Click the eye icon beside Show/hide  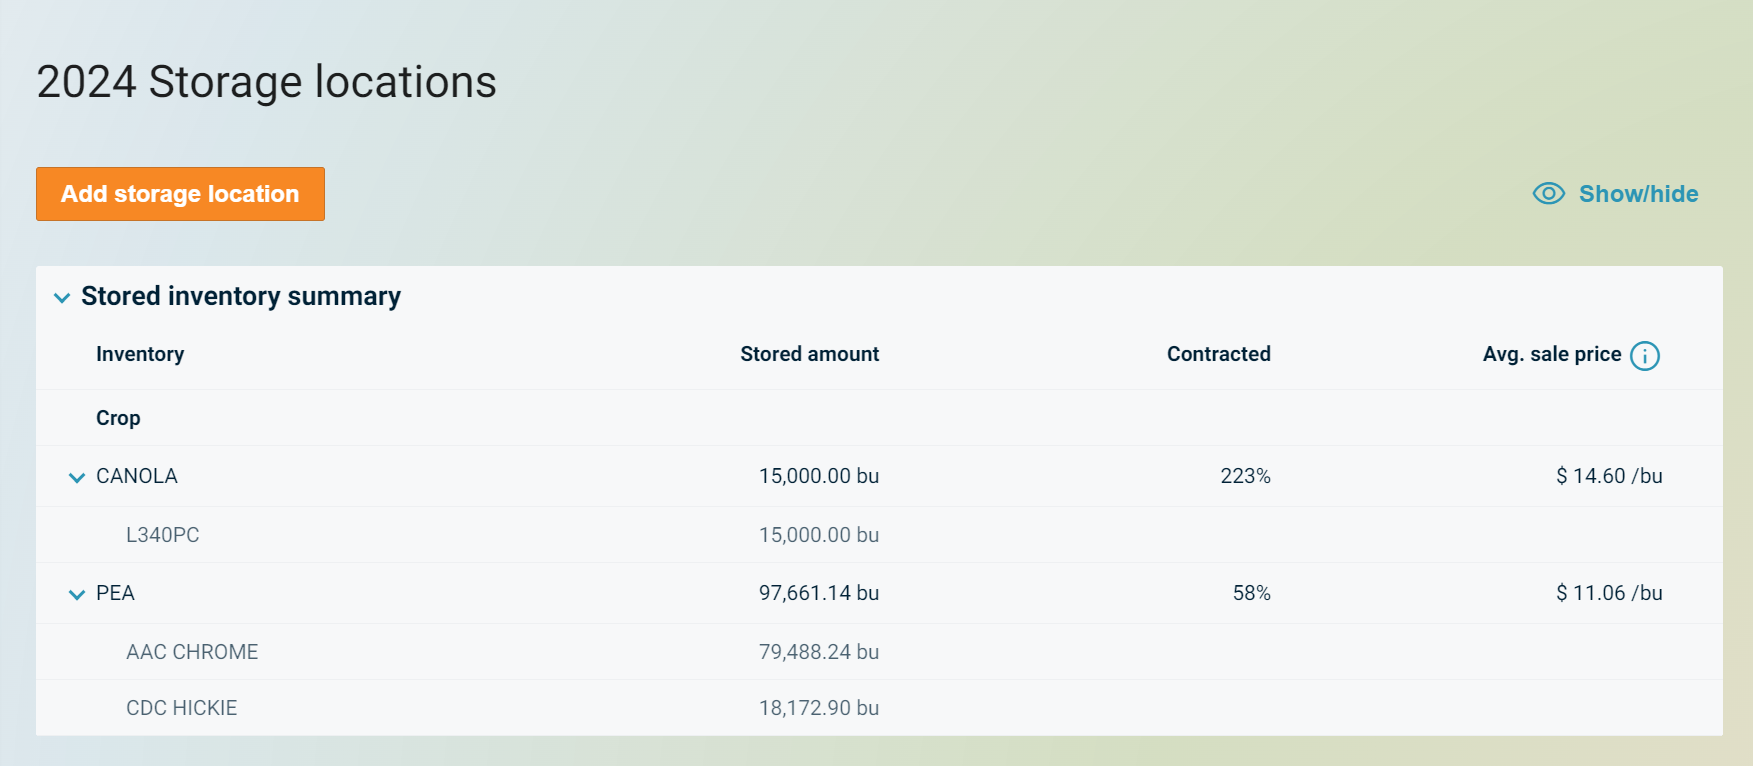pos(1548,194)
